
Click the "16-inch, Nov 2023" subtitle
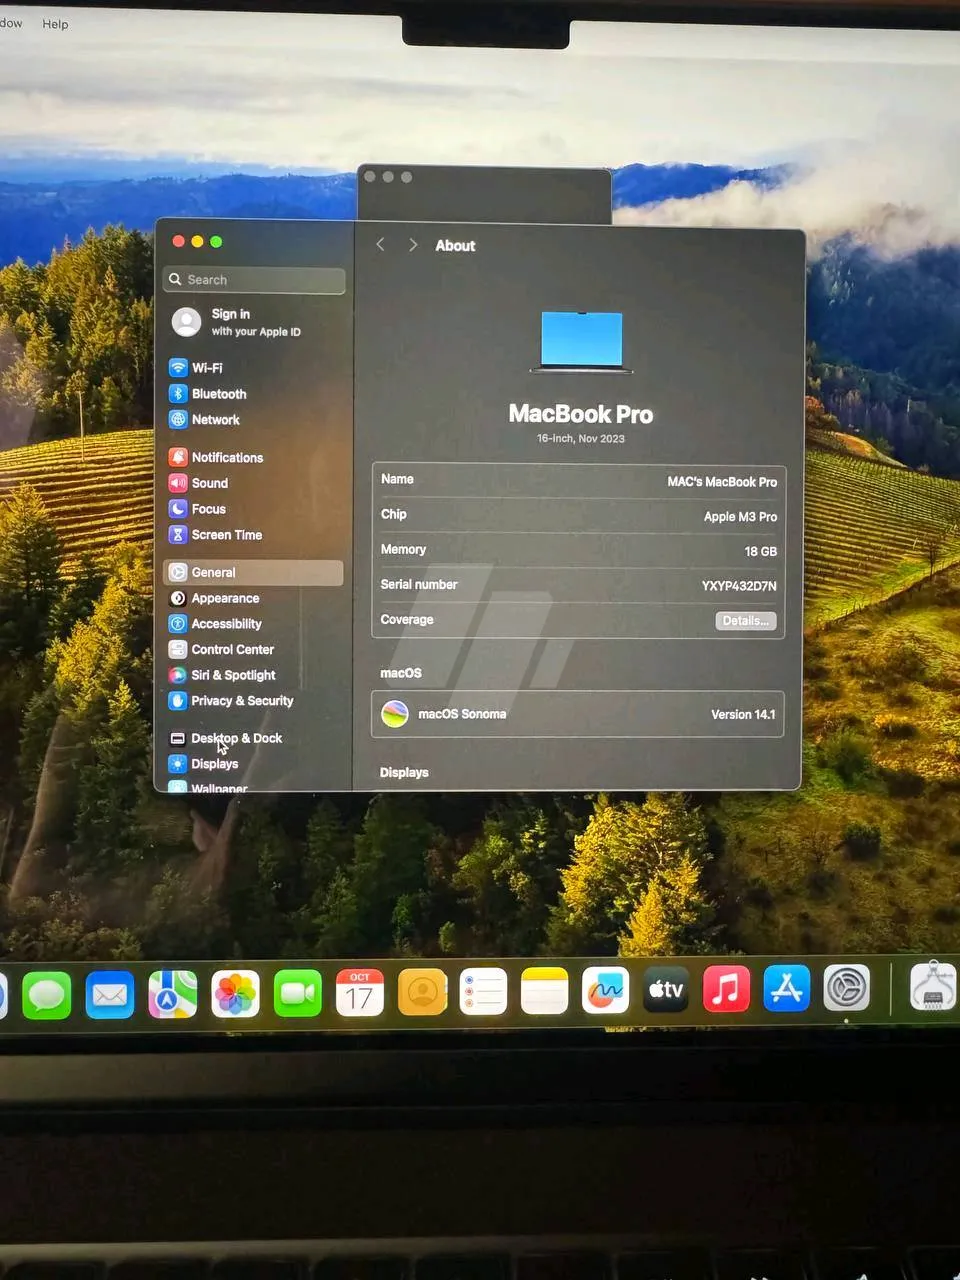click(581, 439)
